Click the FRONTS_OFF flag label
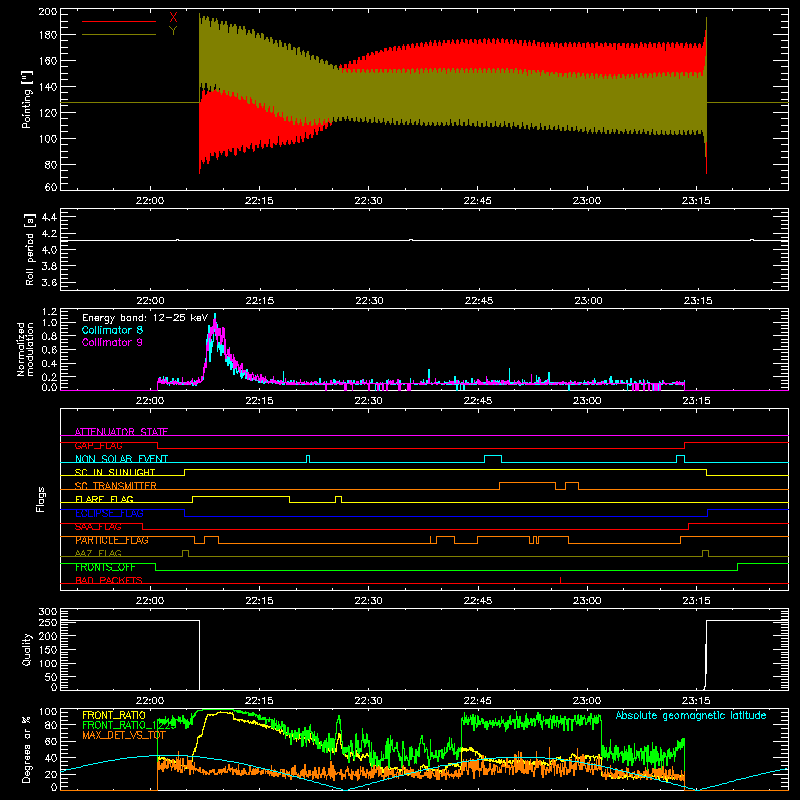The width and height of the screenshot is (800, 800). pyautogui.click(x=105, y=567)
